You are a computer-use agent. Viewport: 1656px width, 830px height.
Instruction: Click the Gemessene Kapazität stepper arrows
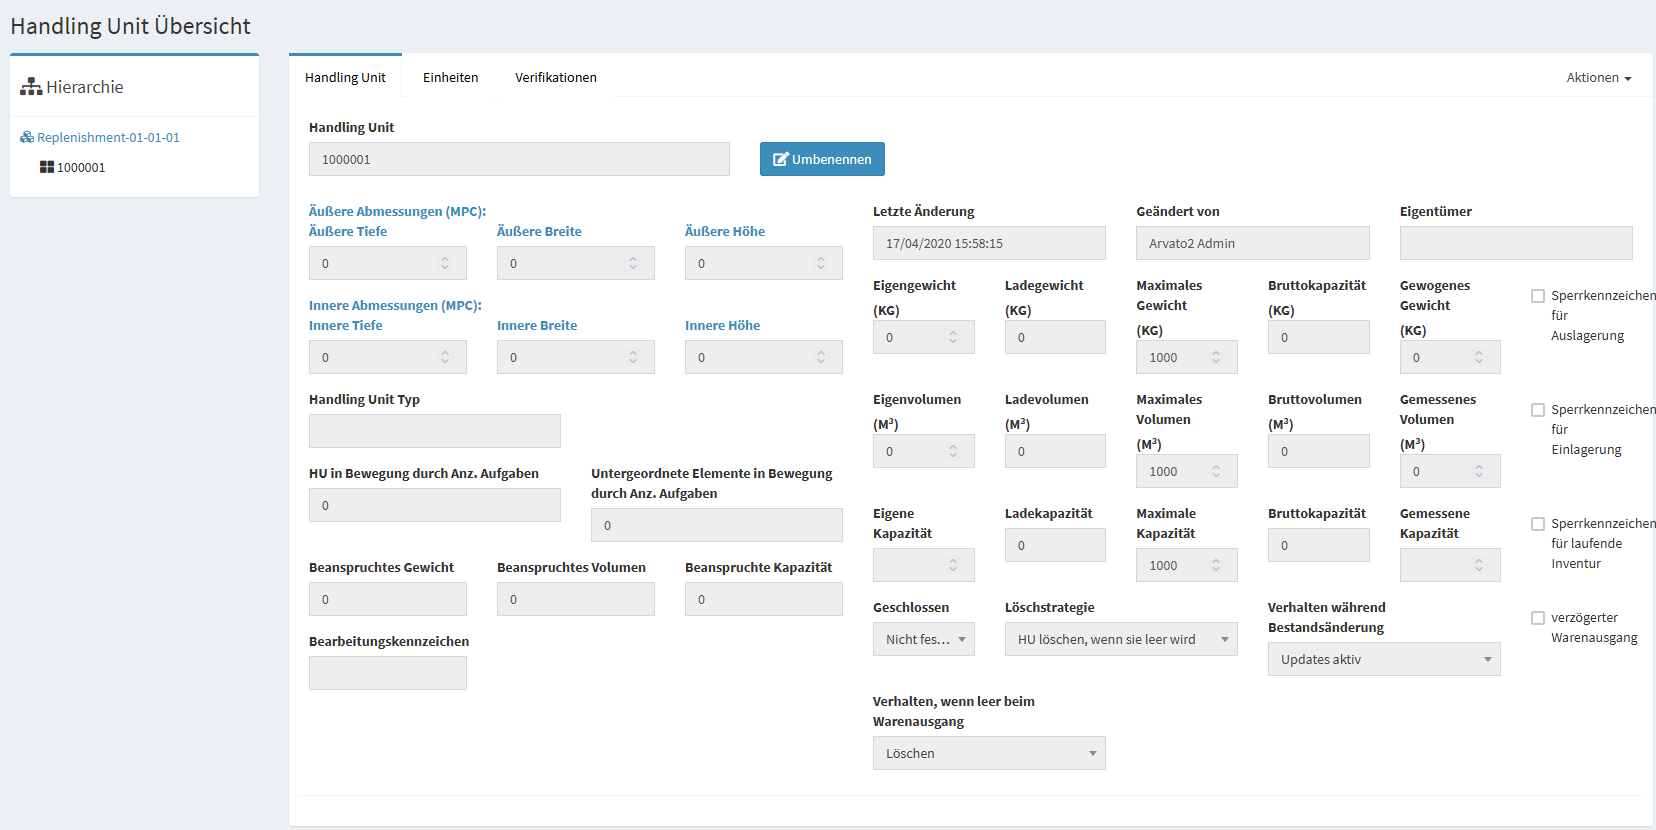tap(1479, 565)
